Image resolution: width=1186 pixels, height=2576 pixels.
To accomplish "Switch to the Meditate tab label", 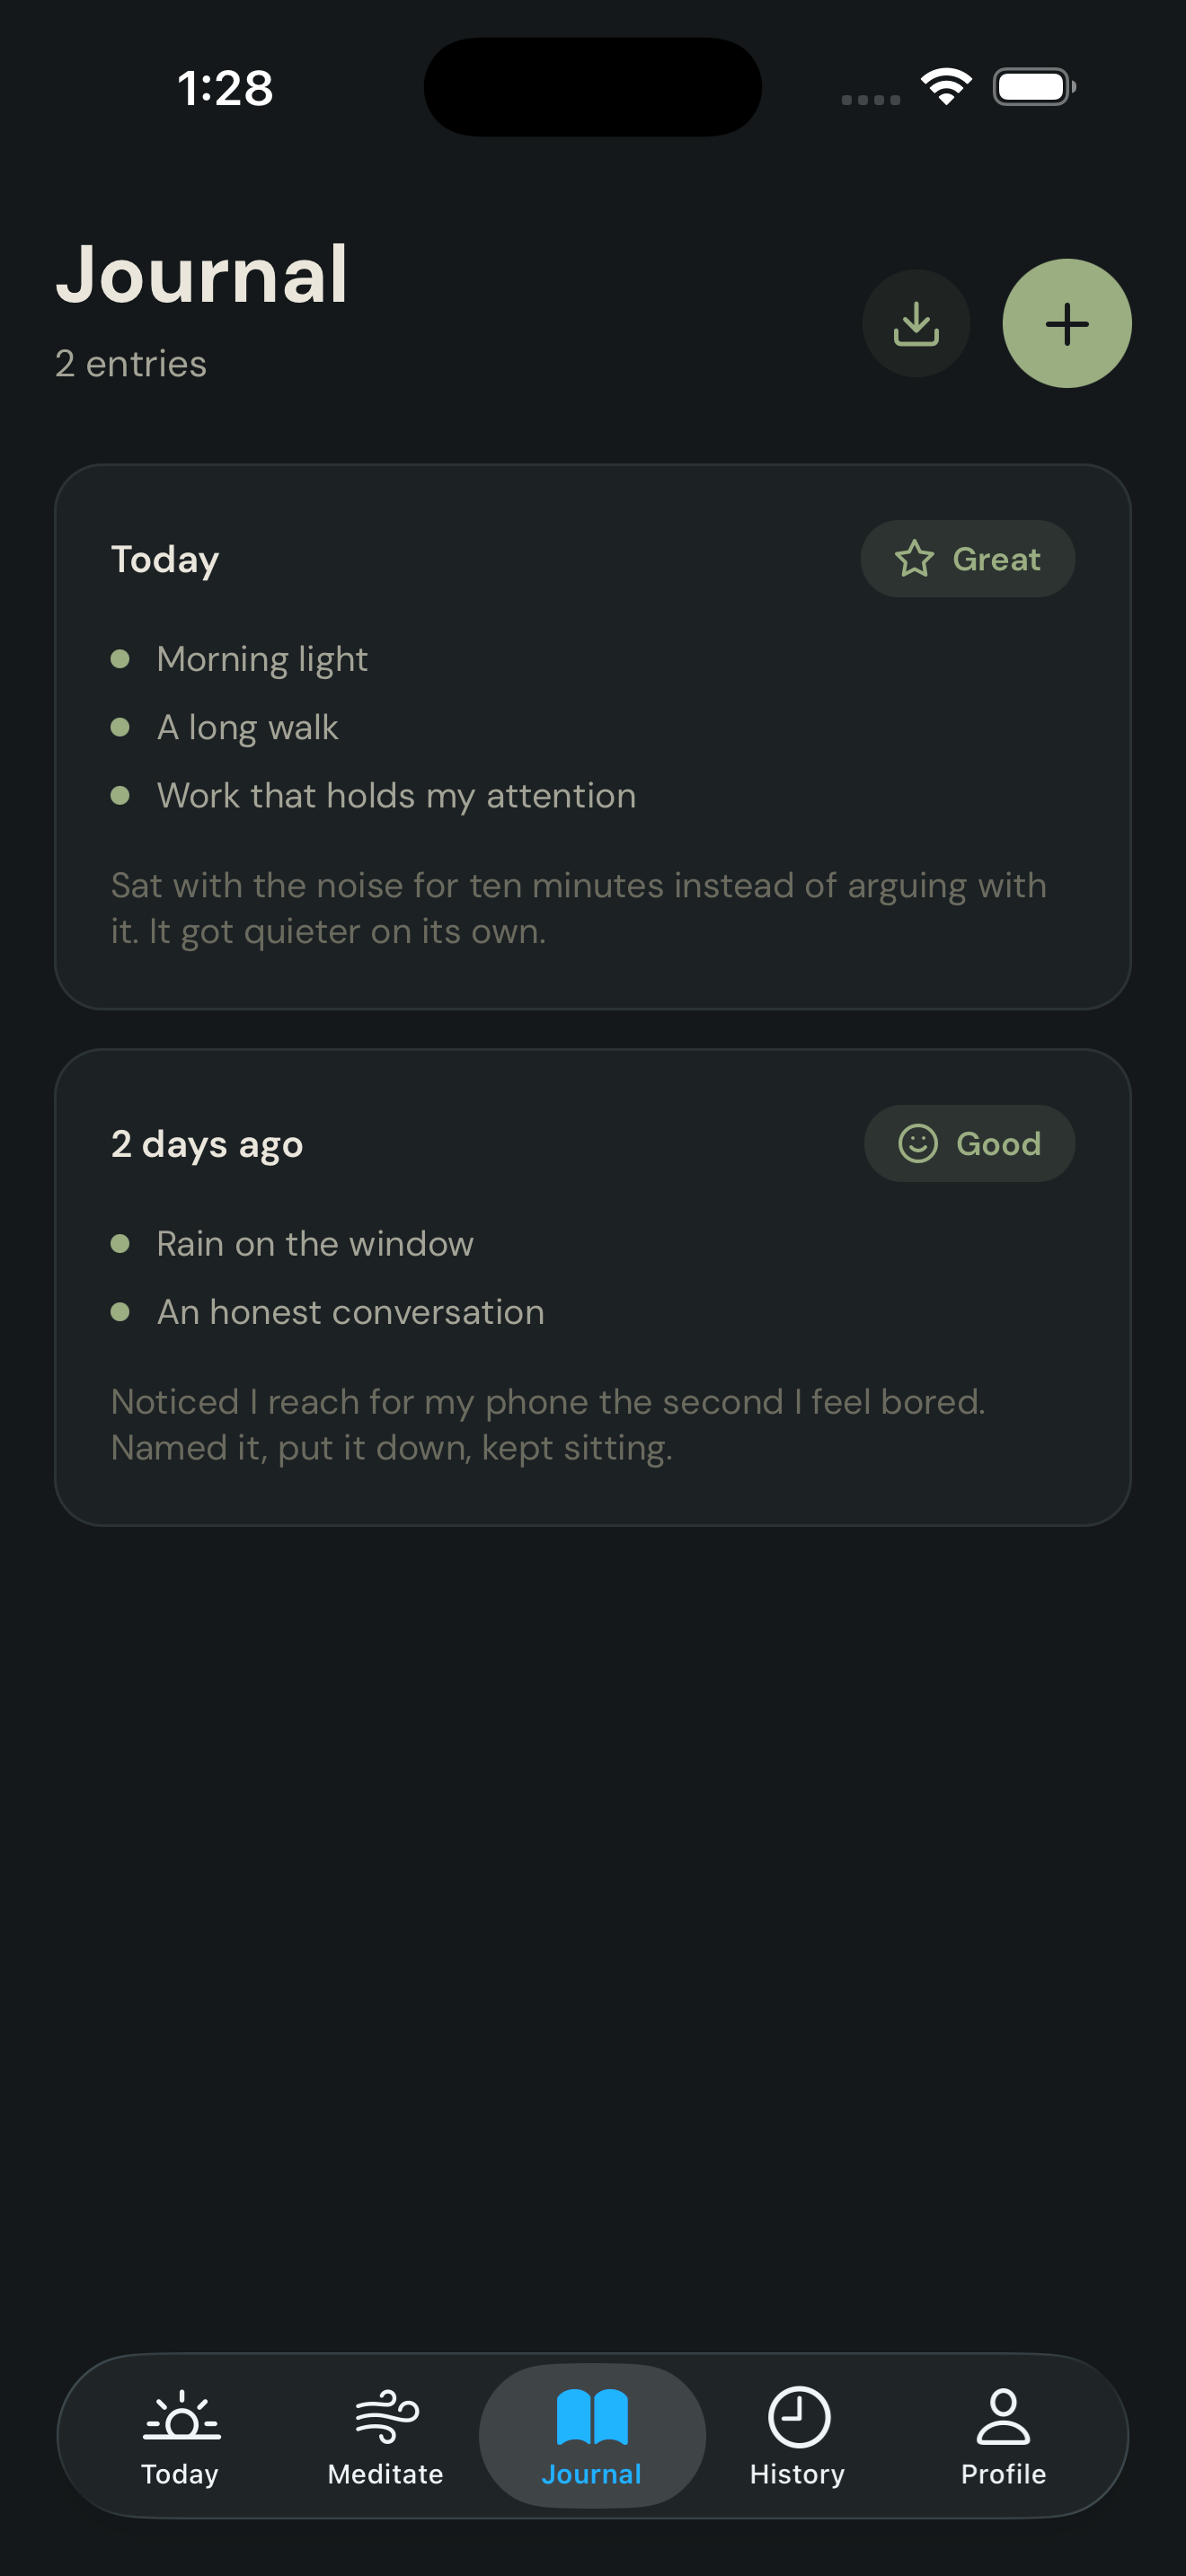I will [x=386, y=2473].
